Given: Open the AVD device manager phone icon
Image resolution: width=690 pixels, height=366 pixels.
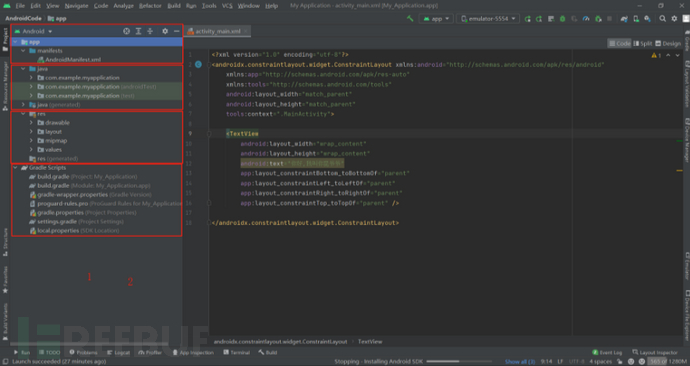Looking at the screenshot, I should point(636,19).
